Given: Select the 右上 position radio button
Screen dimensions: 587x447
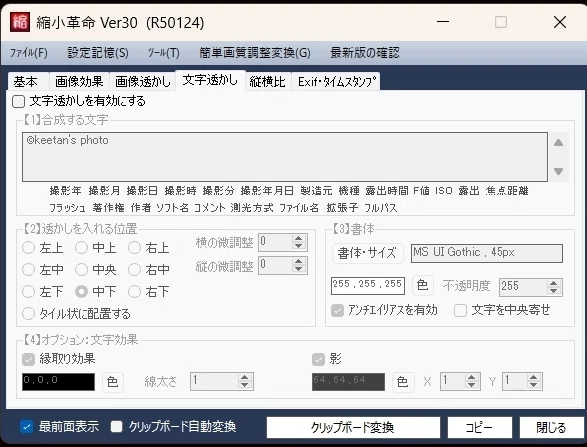Looking at the screenshot, I should pyautogui.click(x=134, y=248).
